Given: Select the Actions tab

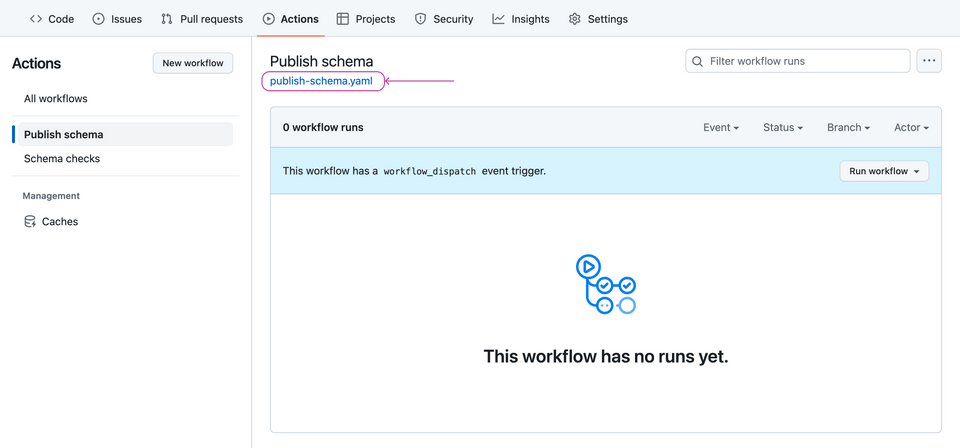Looking at the screenshot, I should [x=290, y=19].
